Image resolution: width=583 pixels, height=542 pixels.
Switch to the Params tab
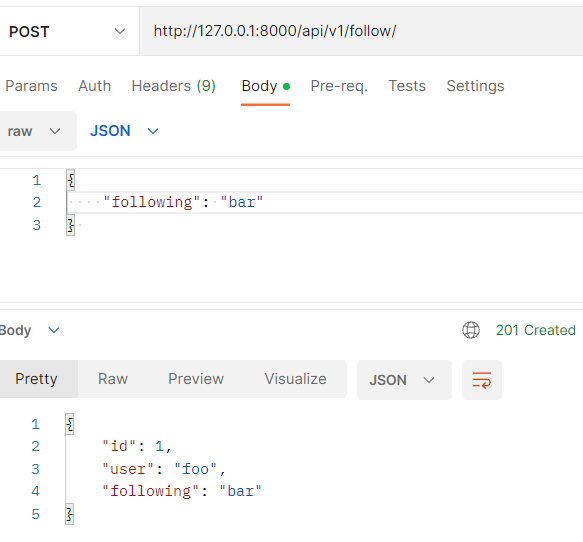pos(31,86)
